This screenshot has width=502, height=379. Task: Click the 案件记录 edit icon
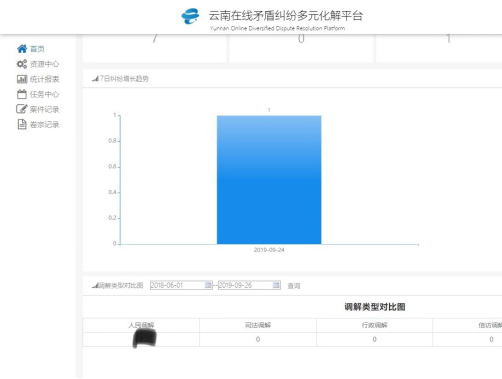click(x=22, y=109)
